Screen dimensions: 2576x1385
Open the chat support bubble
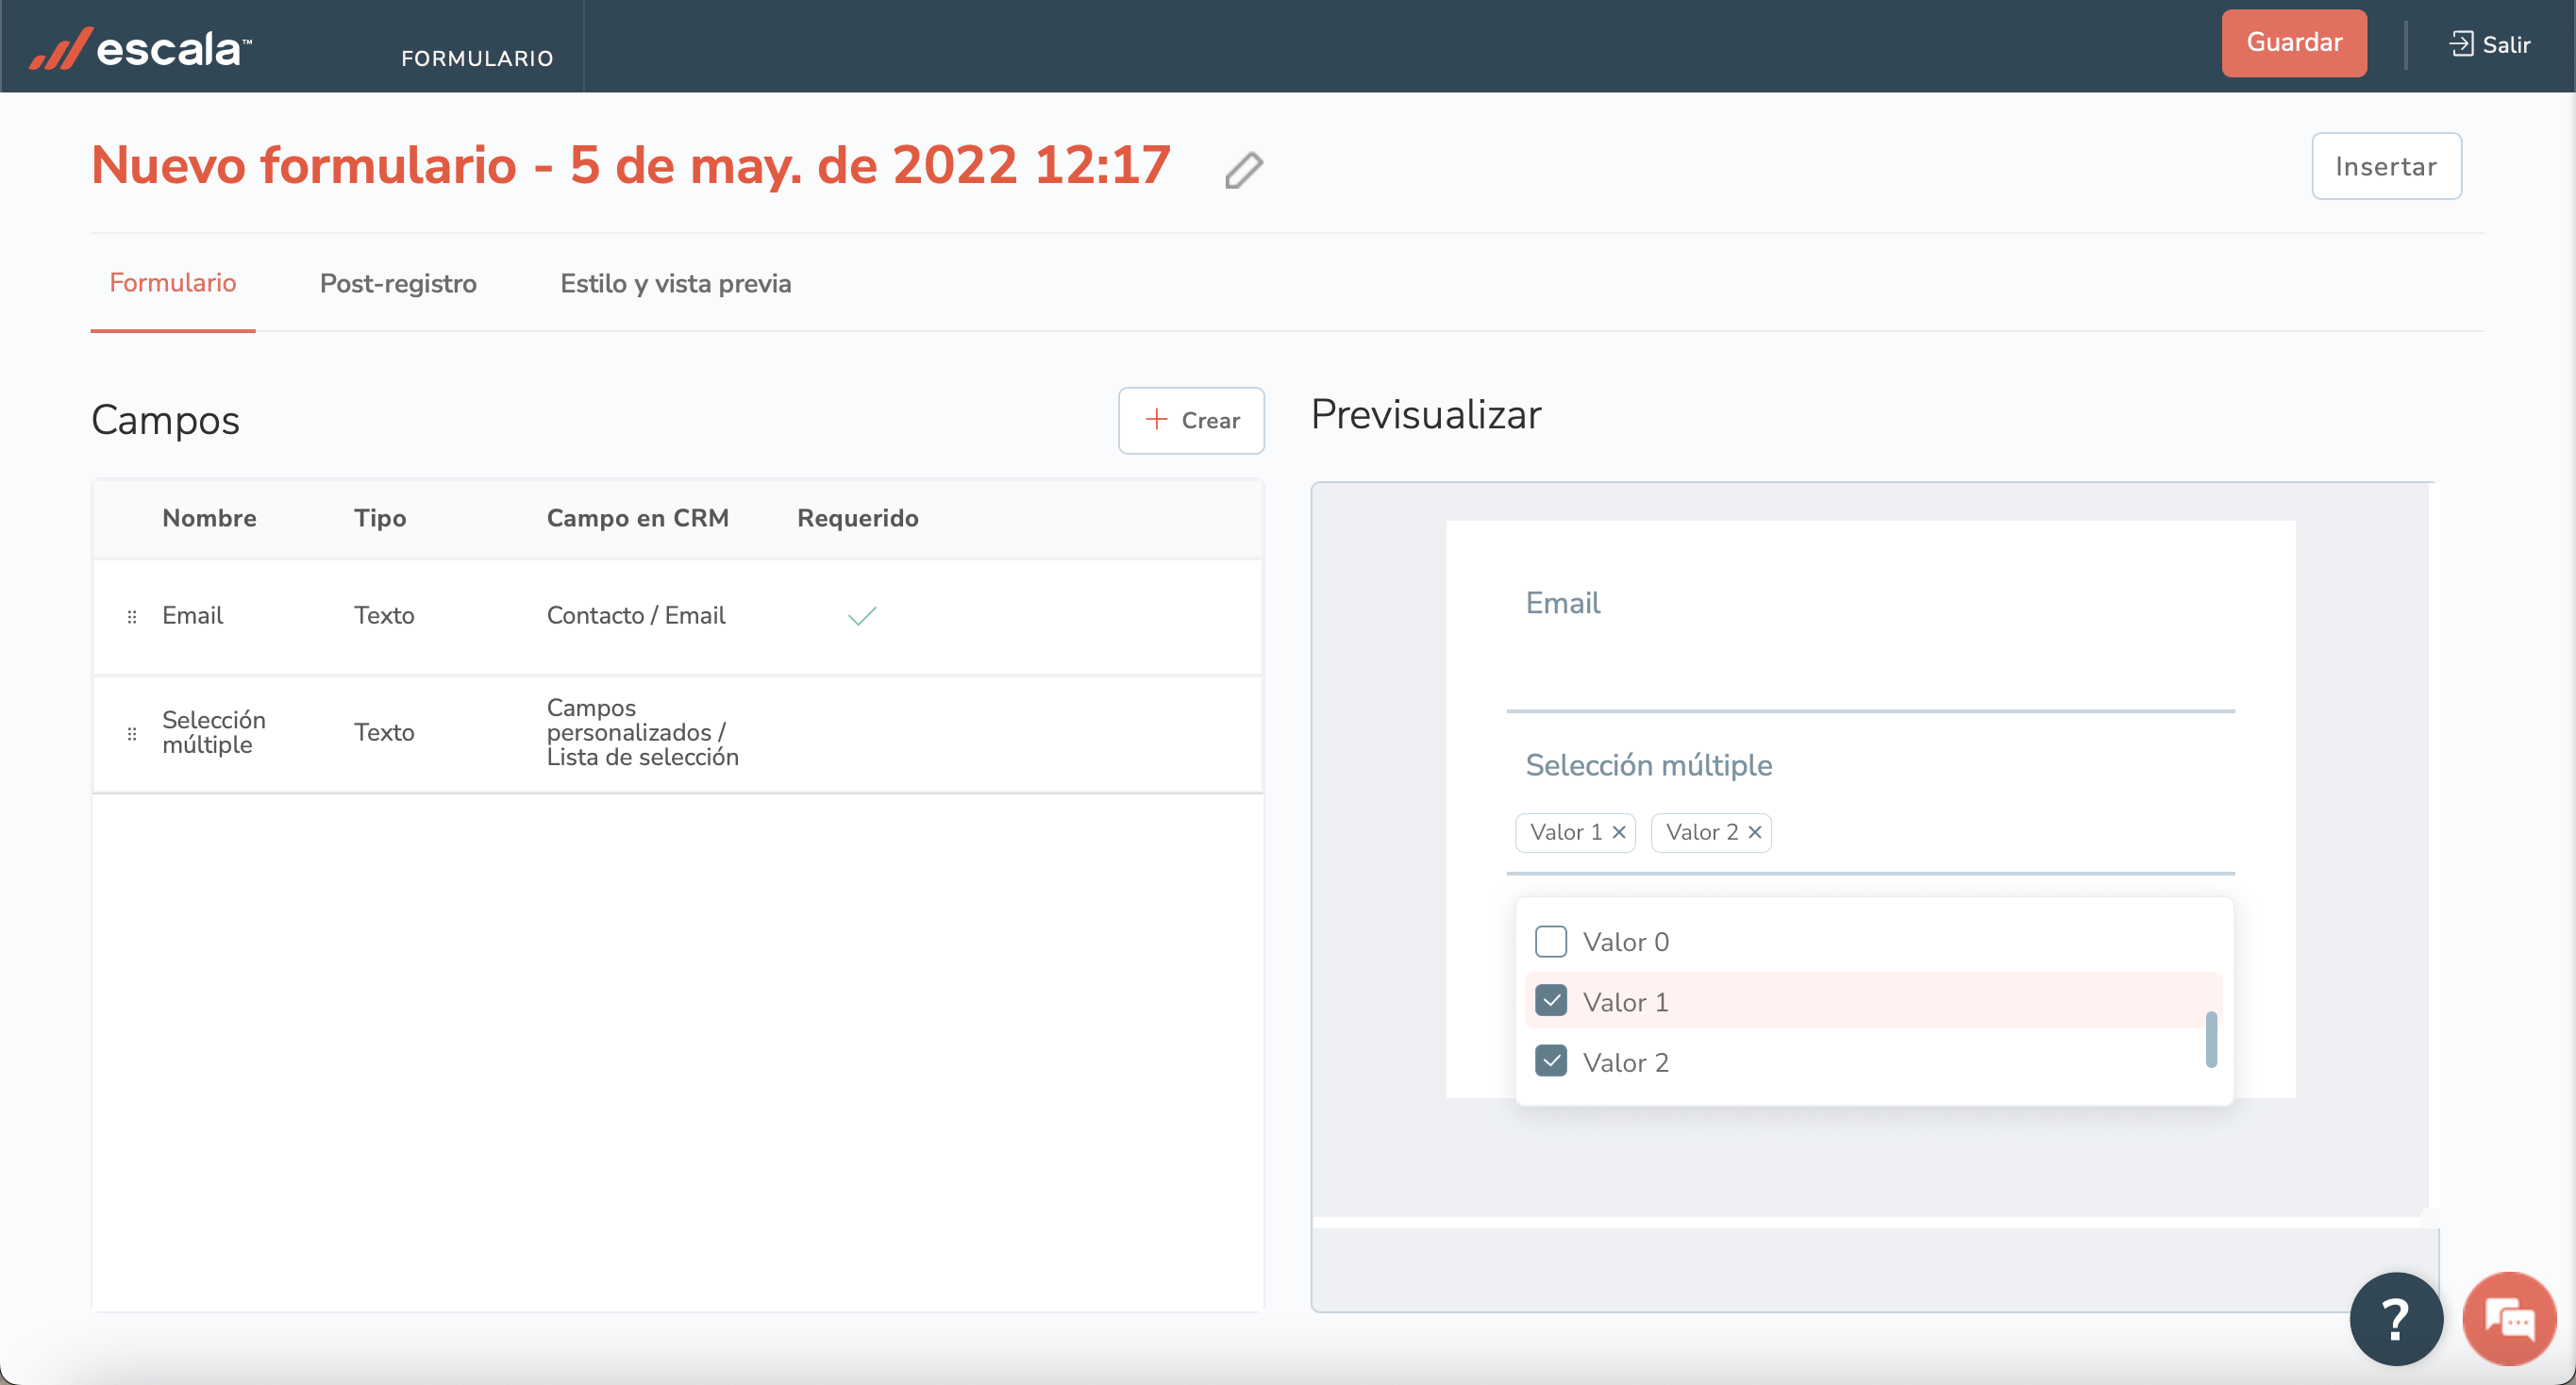click(2509, 1319)
